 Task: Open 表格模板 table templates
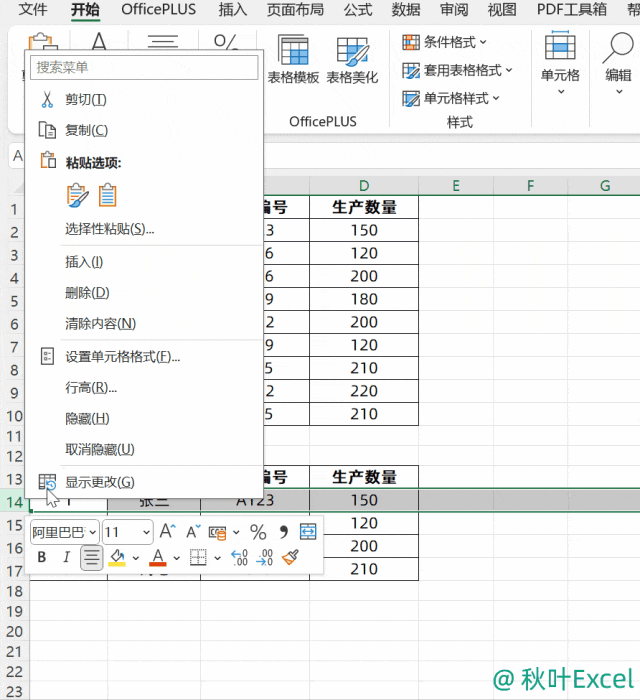(x=293, y=59)
